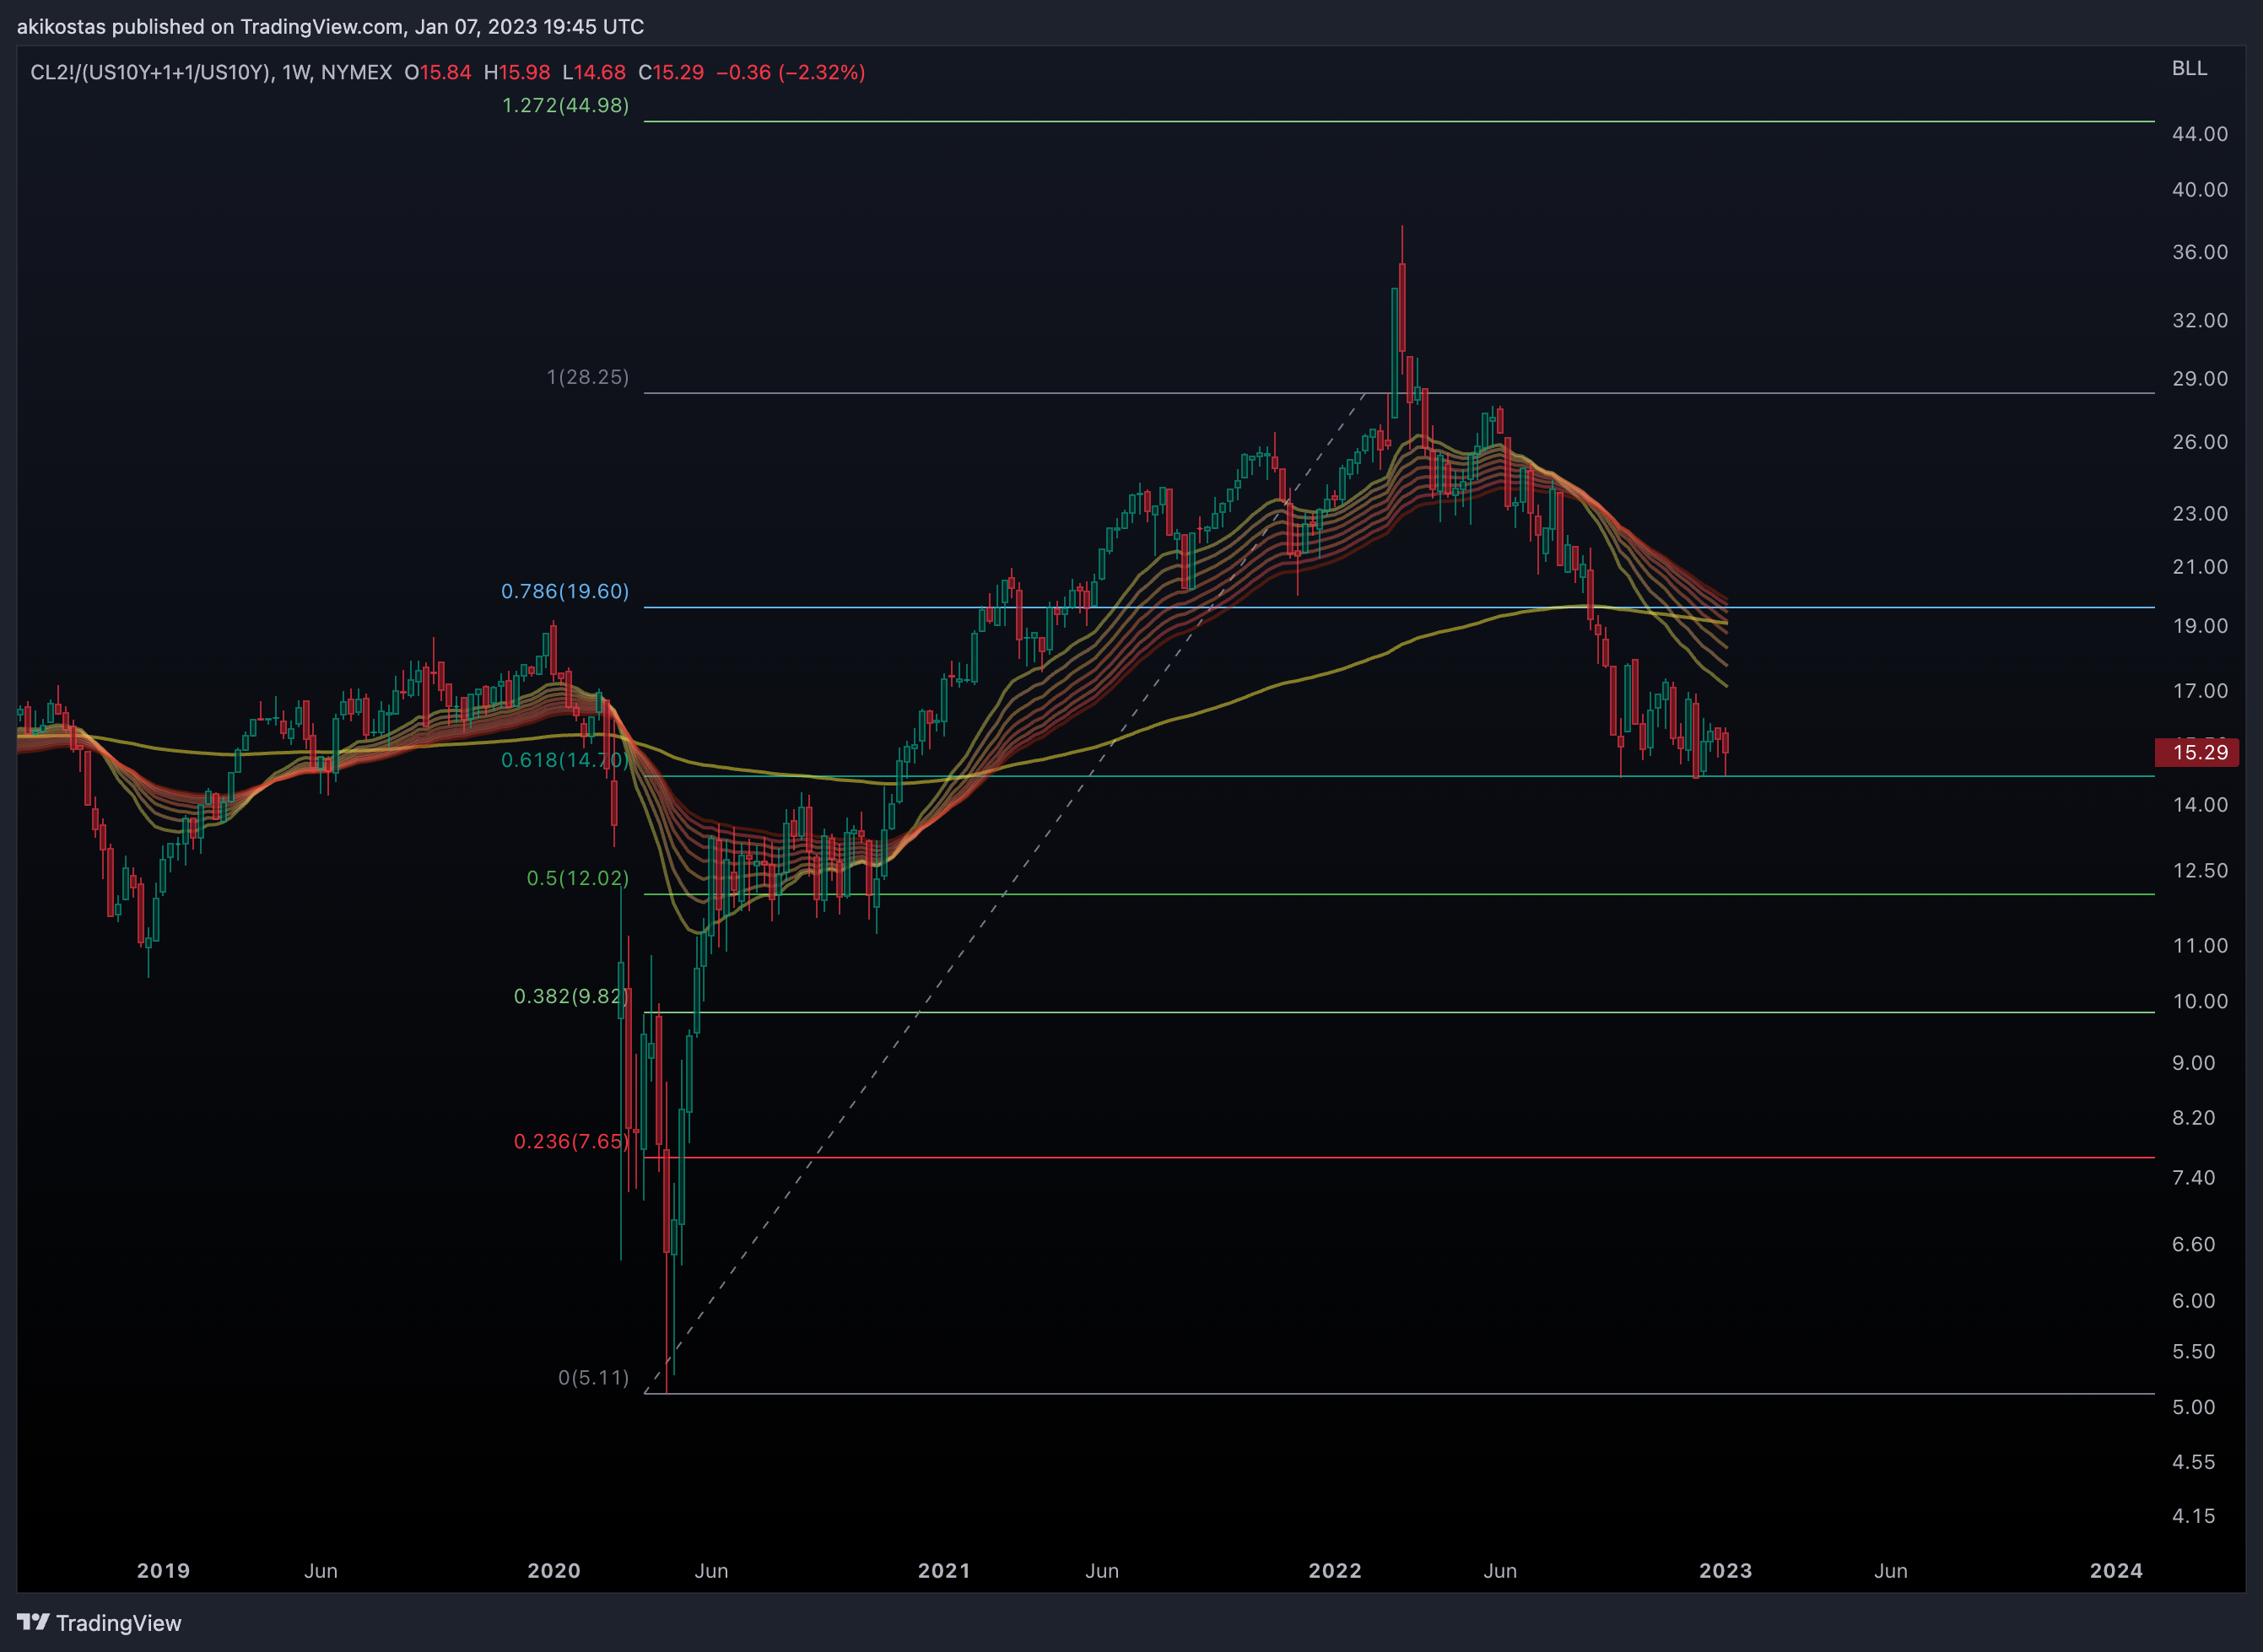The image size is (2263, 1652).
Task: Click the 2019 time axis label
Action: [163, 1571]
